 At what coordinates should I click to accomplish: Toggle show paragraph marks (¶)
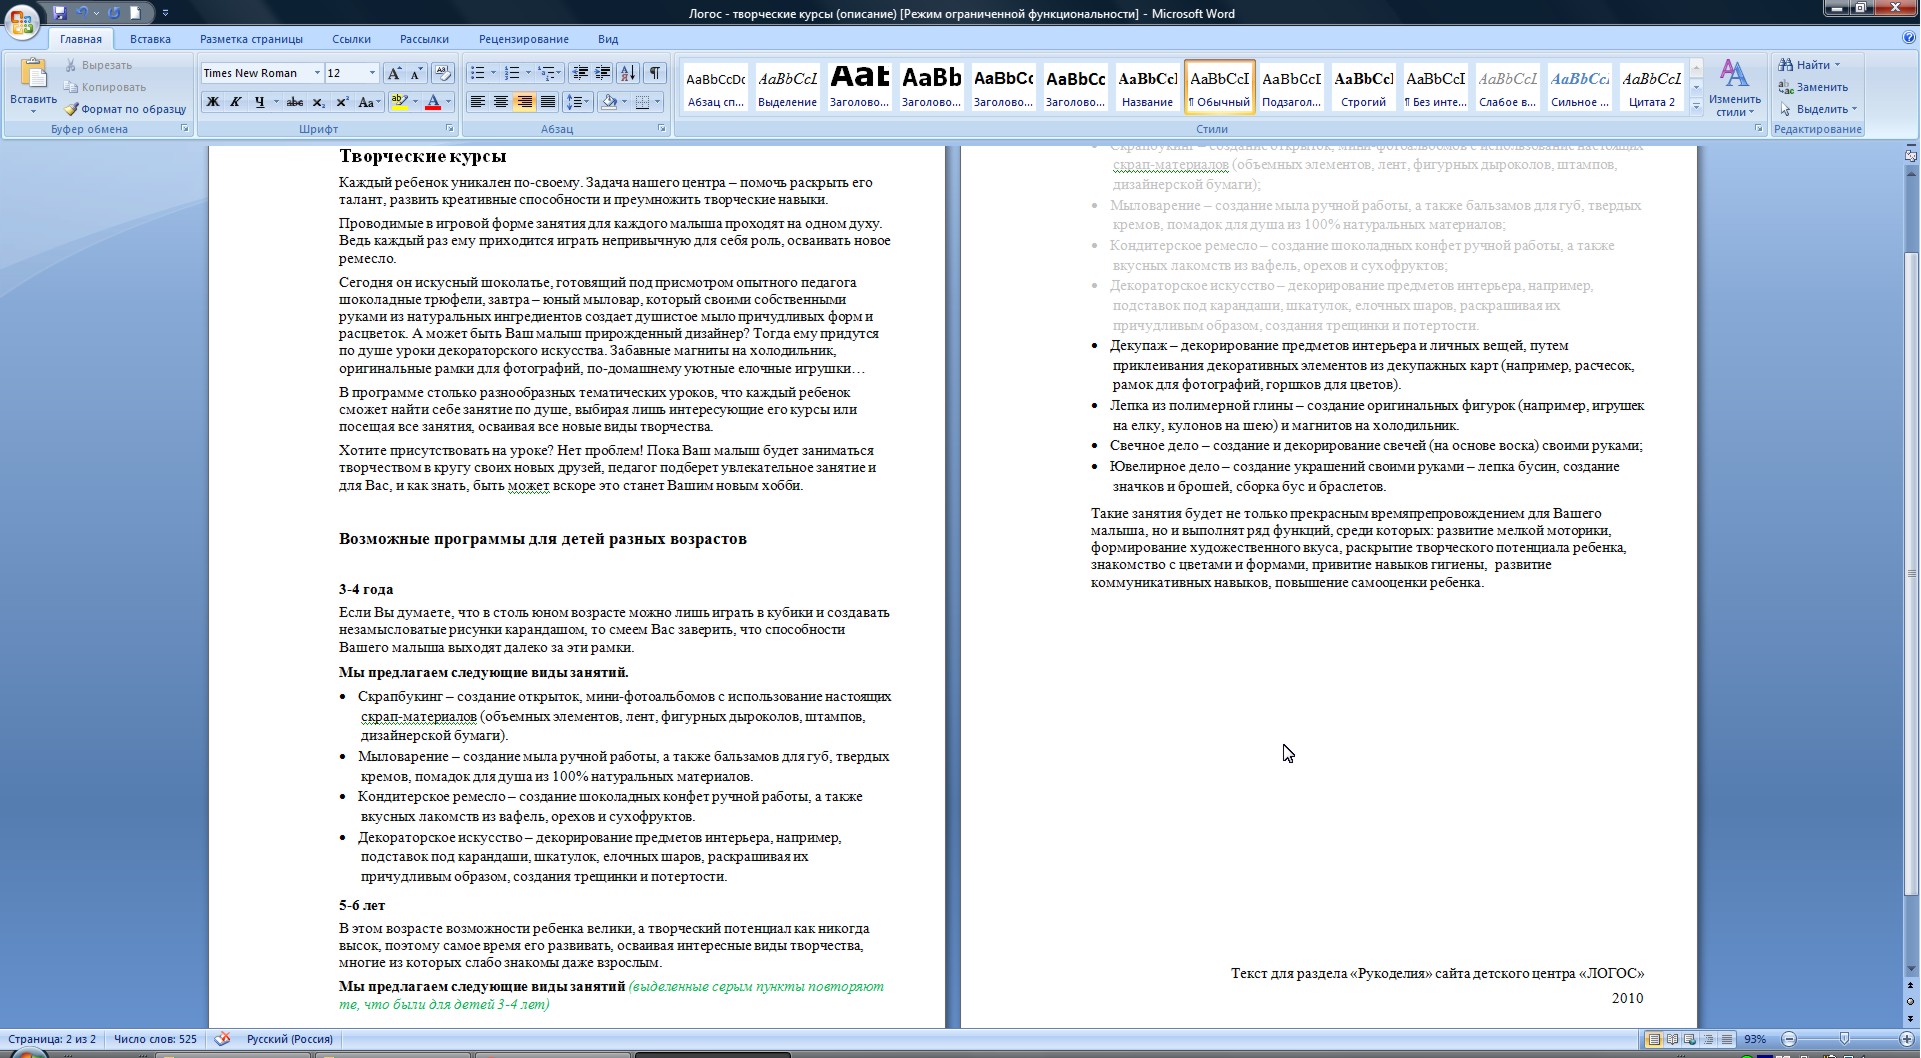(x=655, y=73)
